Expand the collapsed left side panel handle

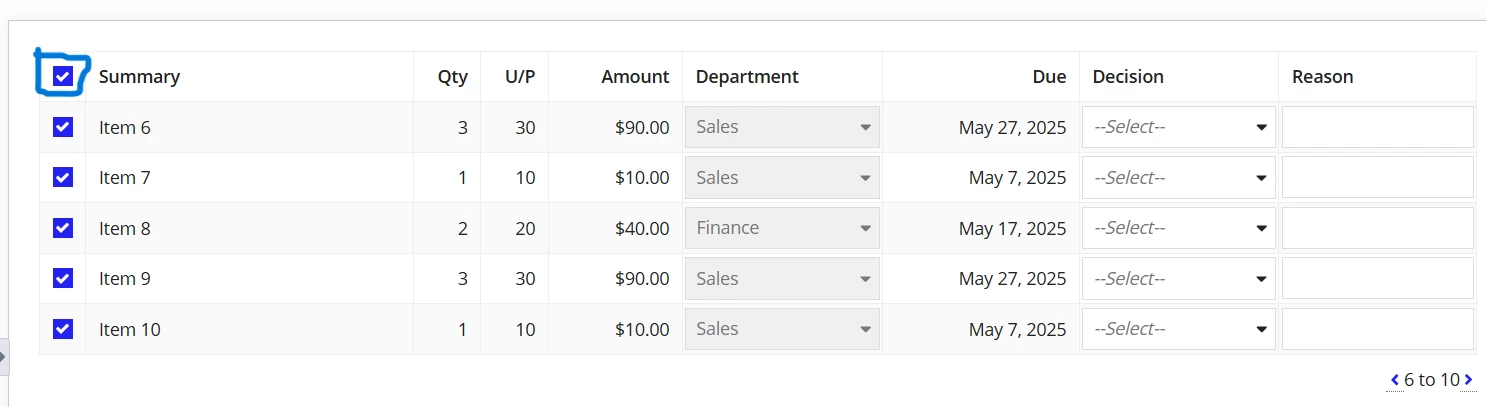tap(4, 357)
